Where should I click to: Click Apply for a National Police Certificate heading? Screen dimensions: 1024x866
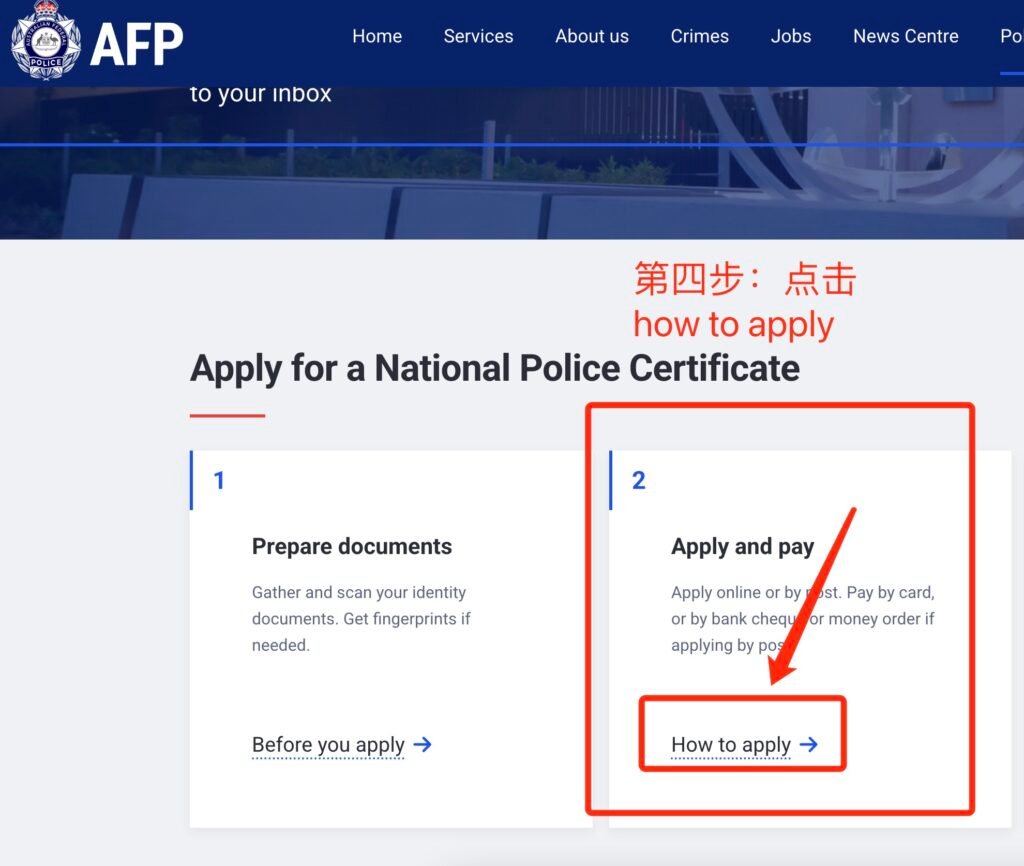(x=494, y=368)
